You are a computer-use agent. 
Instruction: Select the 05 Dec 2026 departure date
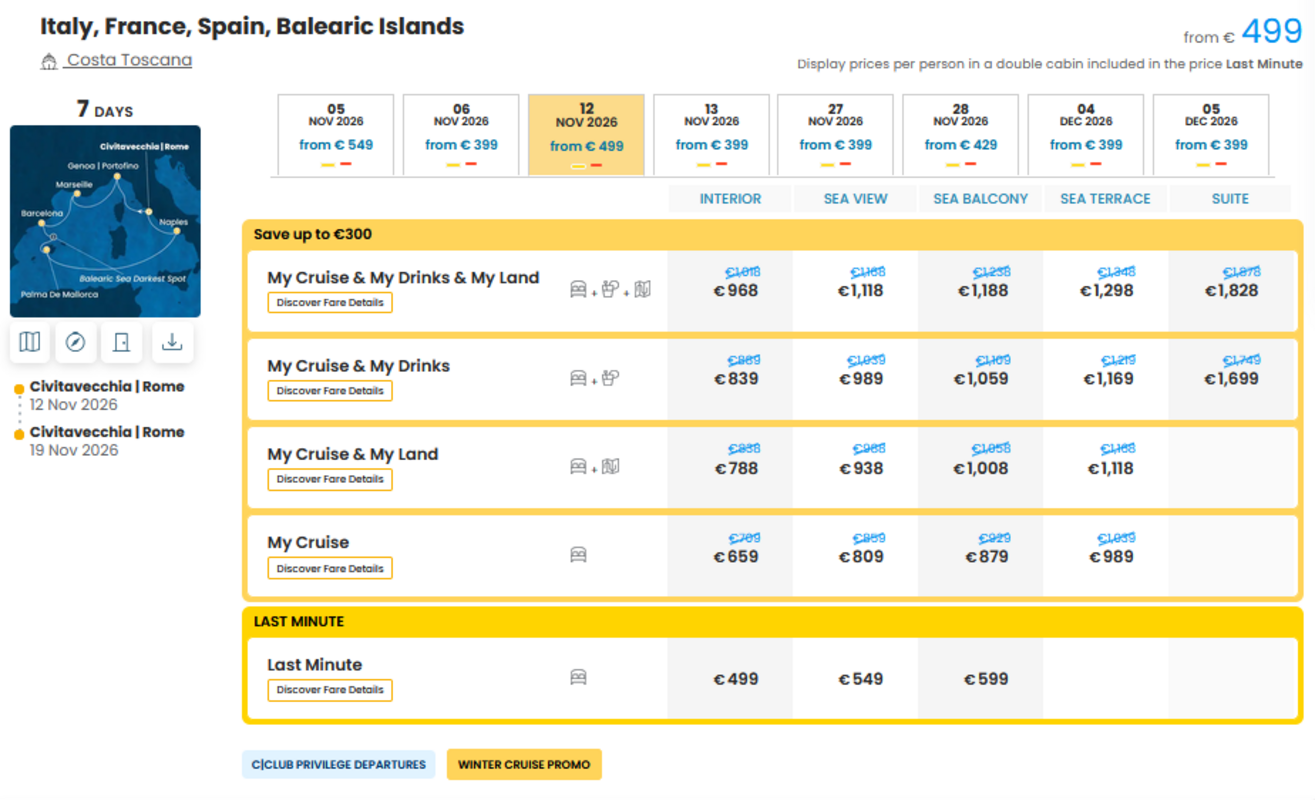(1211, 135)
